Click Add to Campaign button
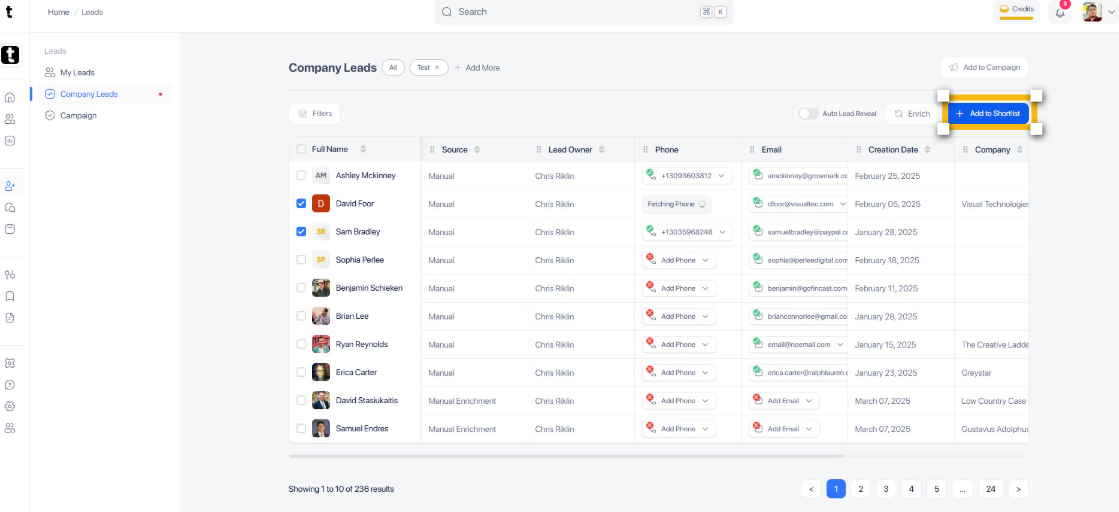The height and width of the screenshot is (512, 1119). coord(984,68)
